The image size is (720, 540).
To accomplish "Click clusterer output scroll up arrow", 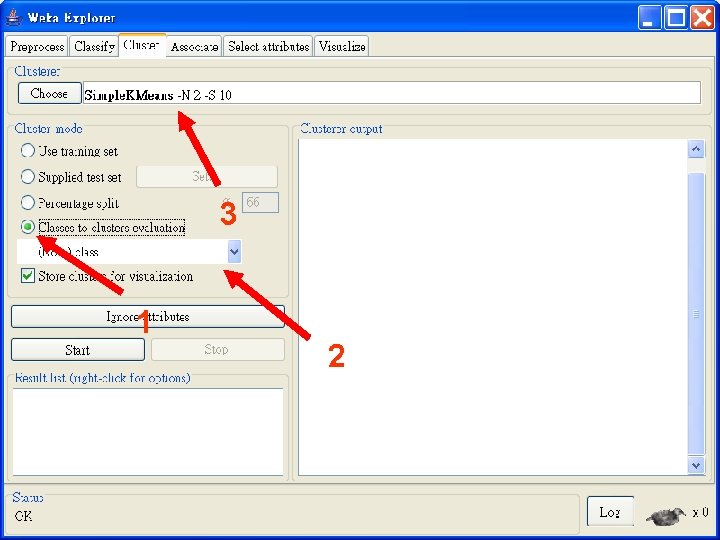I will tap(696, 149).
